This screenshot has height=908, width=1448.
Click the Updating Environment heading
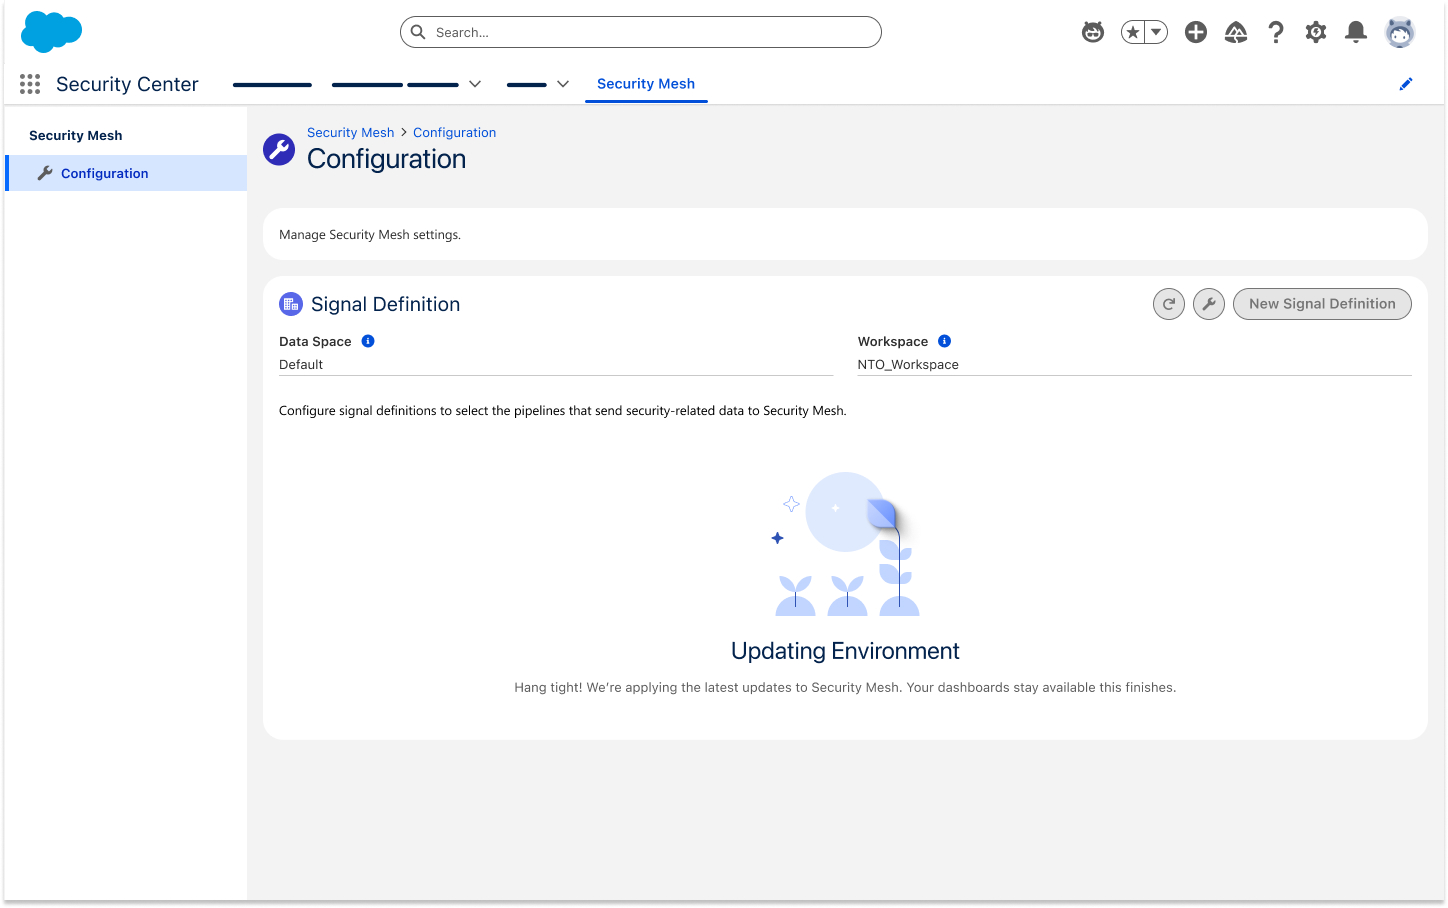point(845,651)
